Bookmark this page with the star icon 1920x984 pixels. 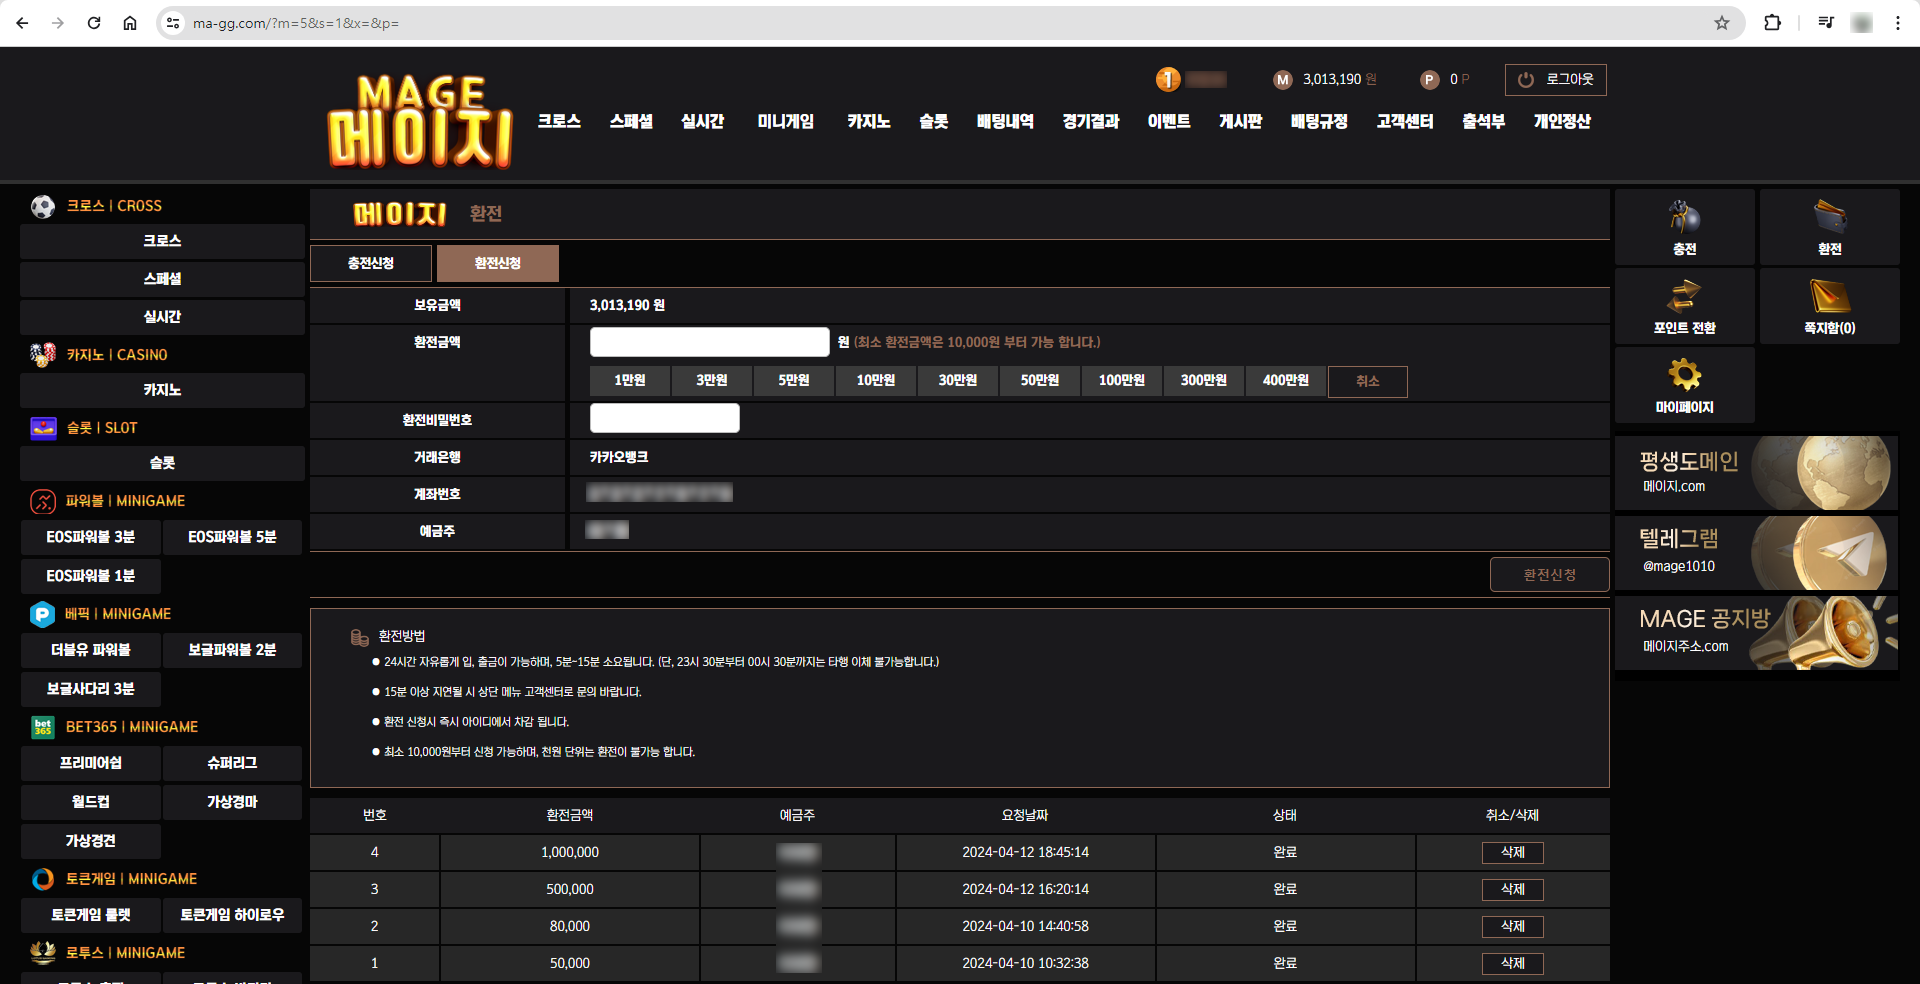pos(1722,23)
